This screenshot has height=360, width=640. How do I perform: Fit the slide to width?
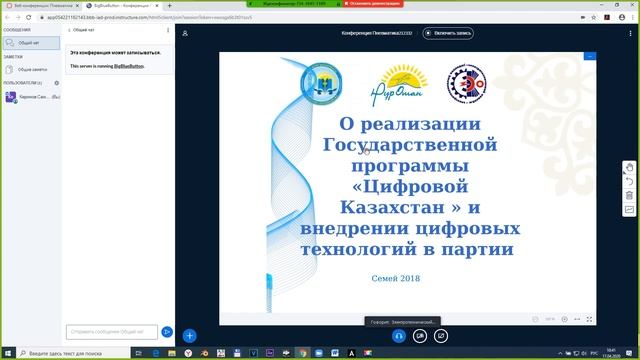coord(577,319)
